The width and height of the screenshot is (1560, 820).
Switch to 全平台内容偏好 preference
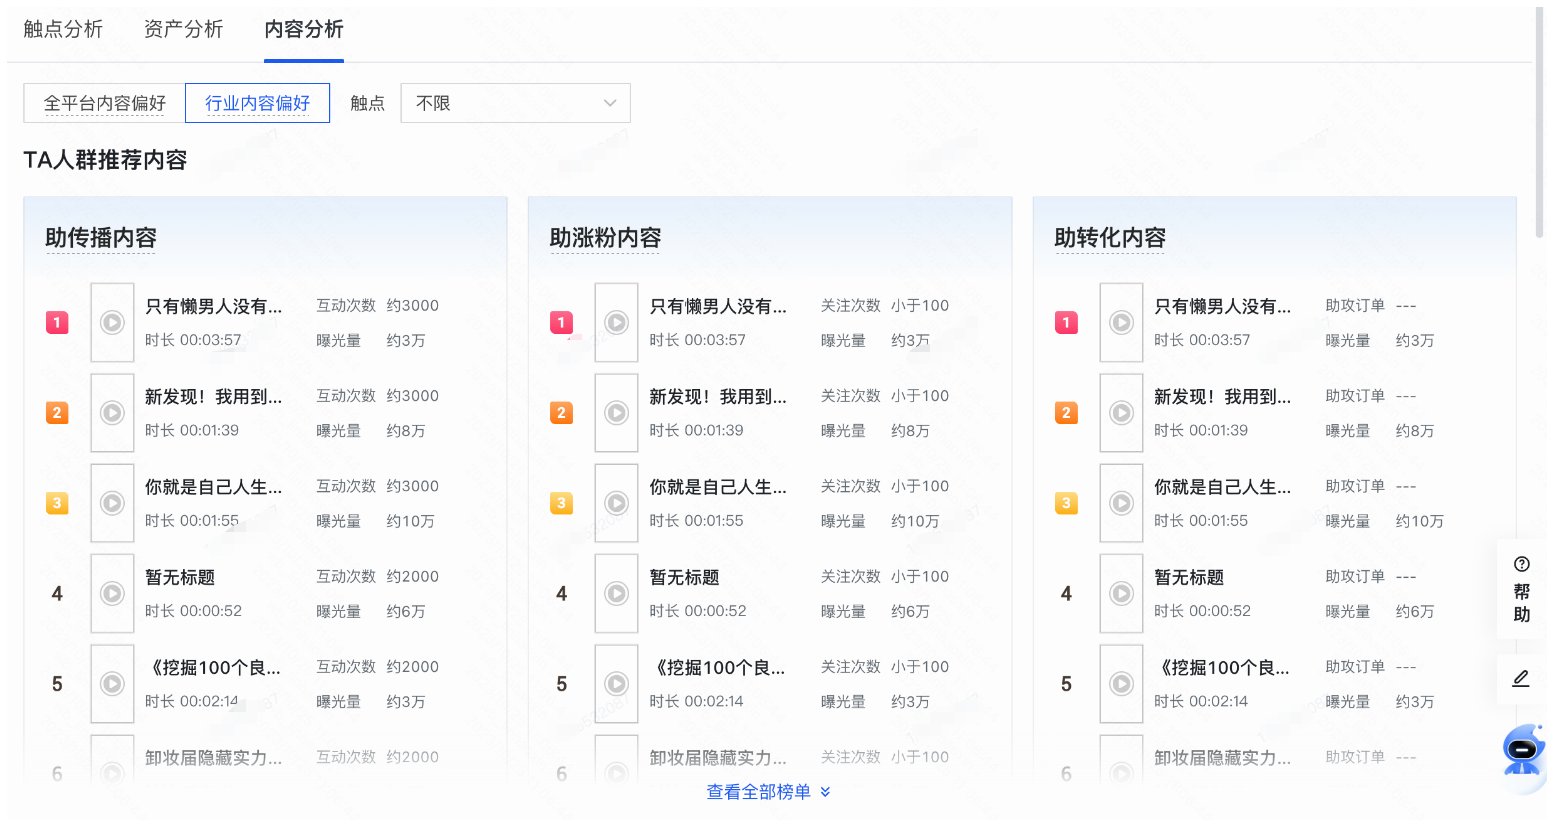click(102, 103)
